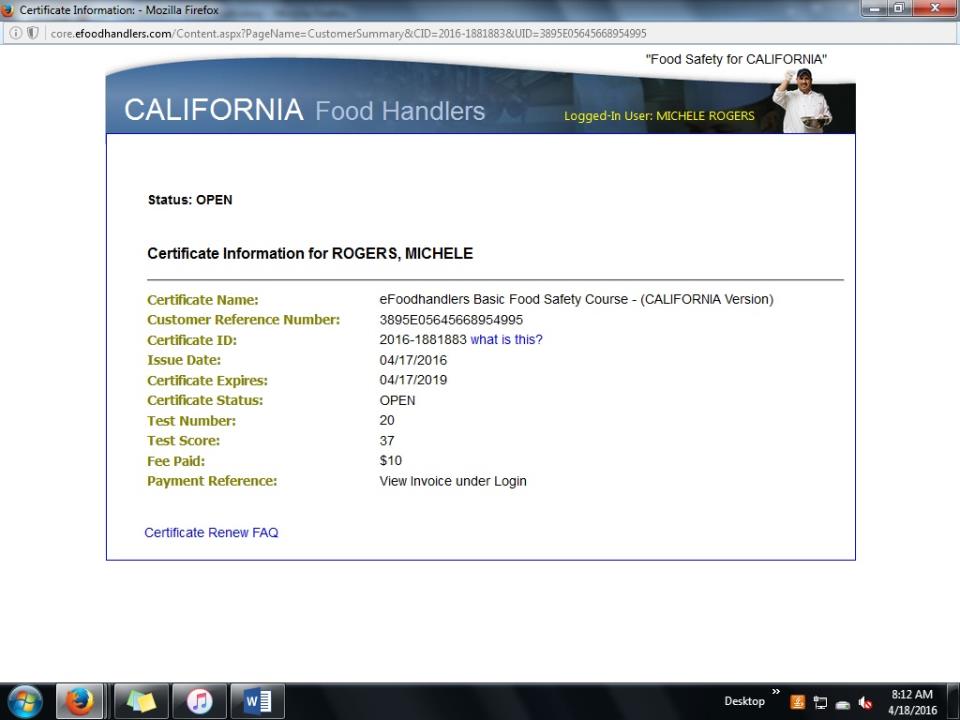This screenshot has height=720, width=960.
Task: Click the 'what is this?' link
Action: (506, 340)
